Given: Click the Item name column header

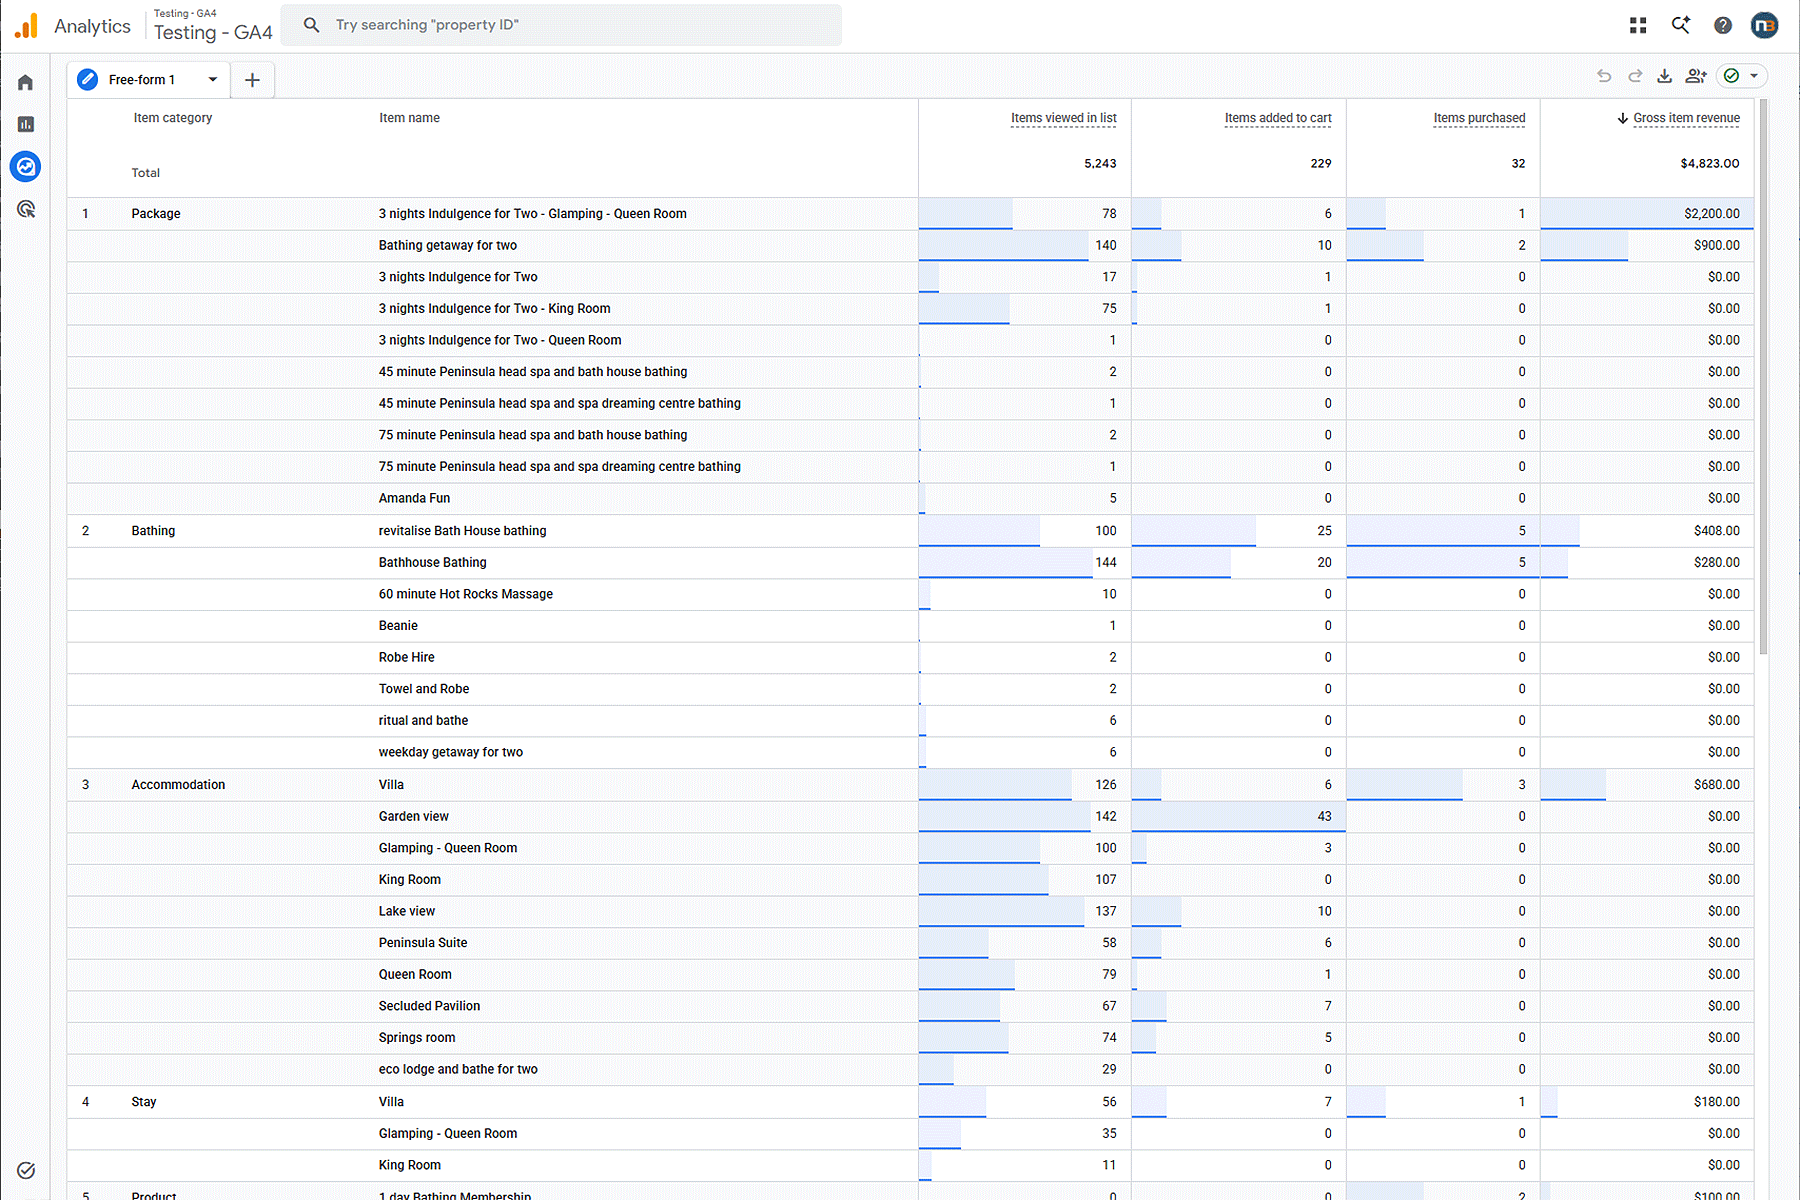Looking at the screenshot, I should coord(409,118).
